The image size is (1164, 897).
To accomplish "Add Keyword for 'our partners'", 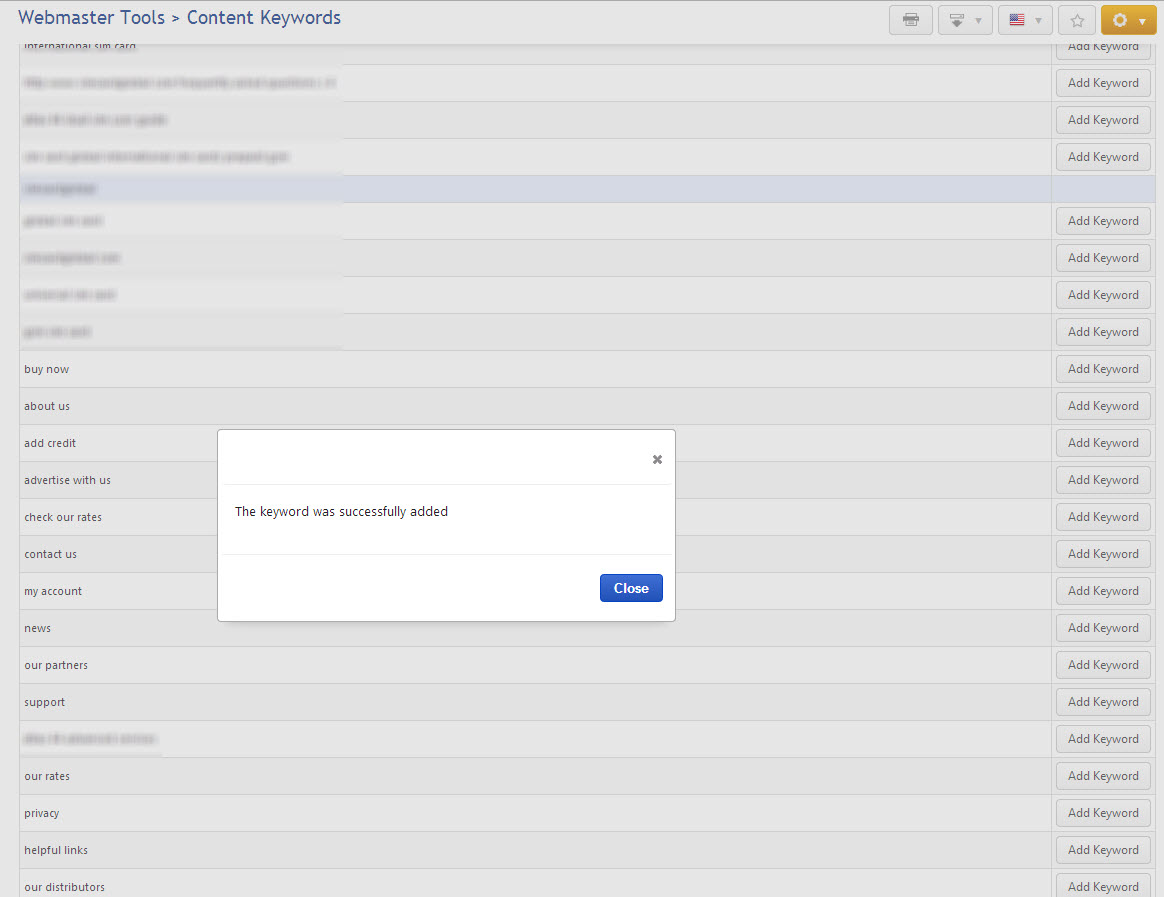I will tap(1103, 665).
